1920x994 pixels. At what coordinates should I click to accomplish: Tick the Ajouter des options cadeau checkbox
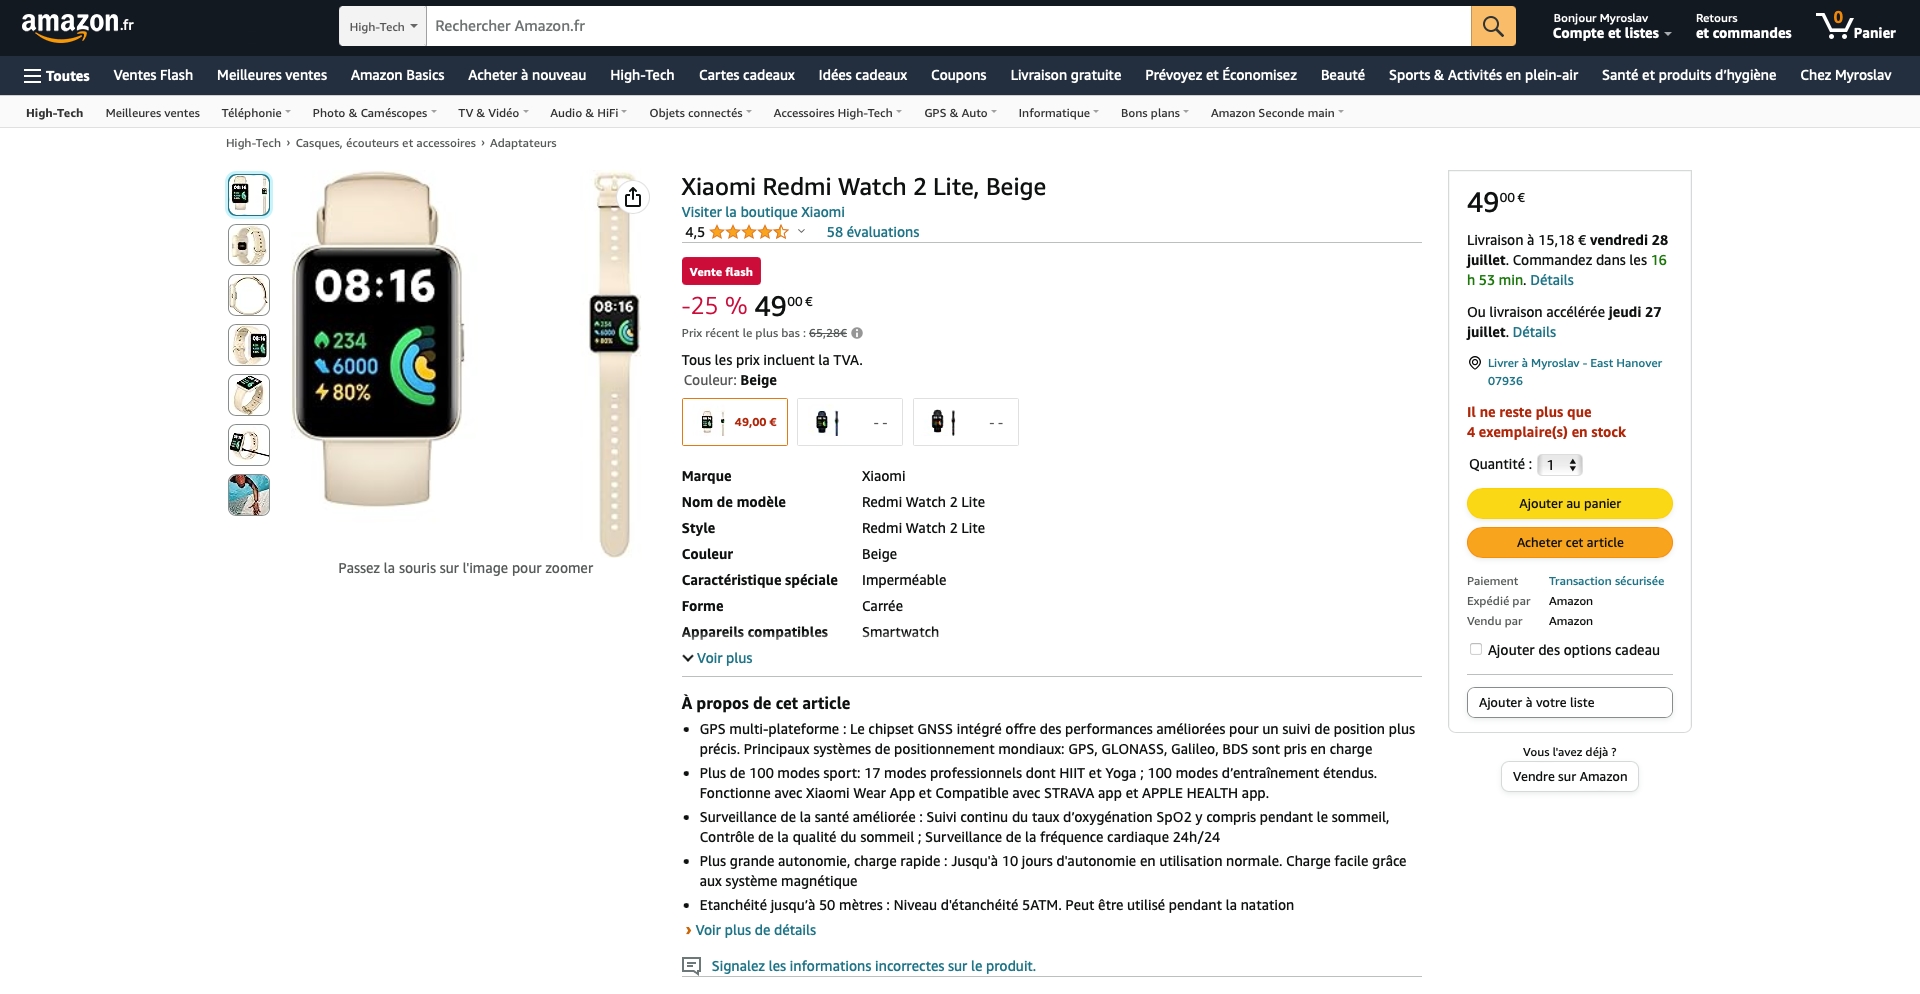tap(1476, 650)
